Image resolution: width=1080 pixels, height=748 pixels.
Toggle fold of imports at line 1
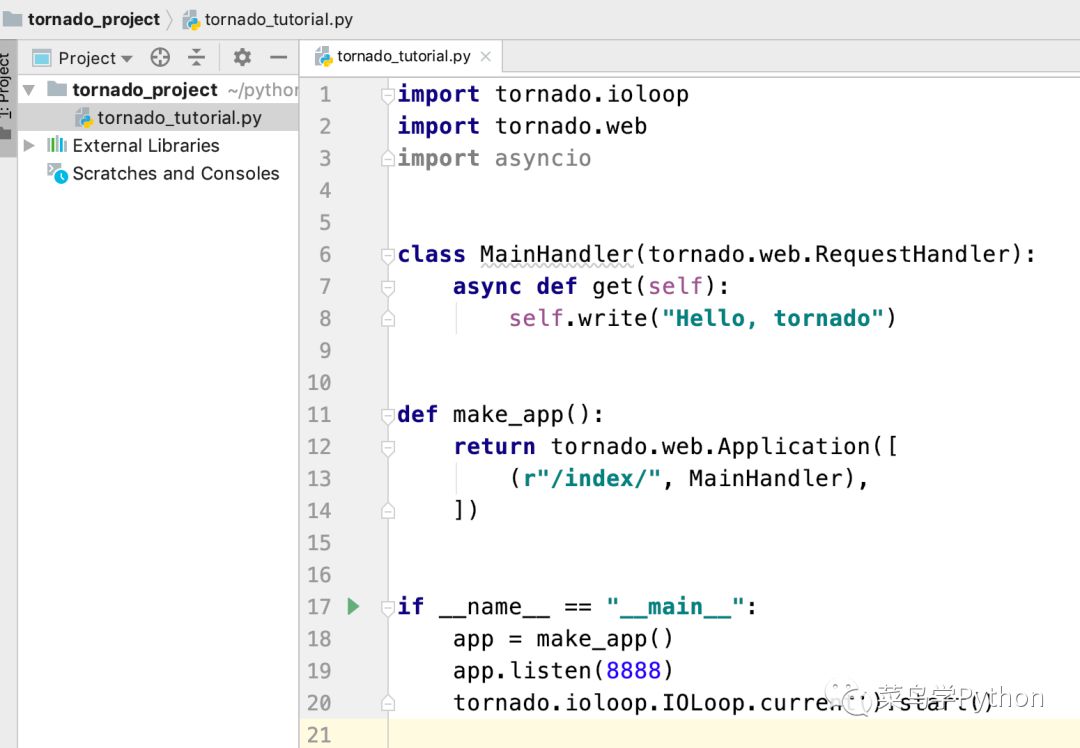[x=388, y=95]
